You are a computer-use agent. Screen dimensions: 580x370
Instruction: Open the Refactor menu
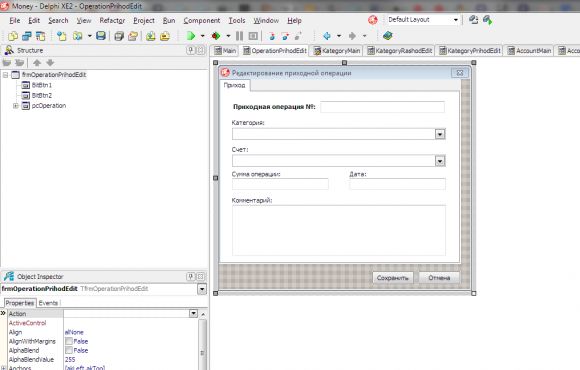pos(112,21)
